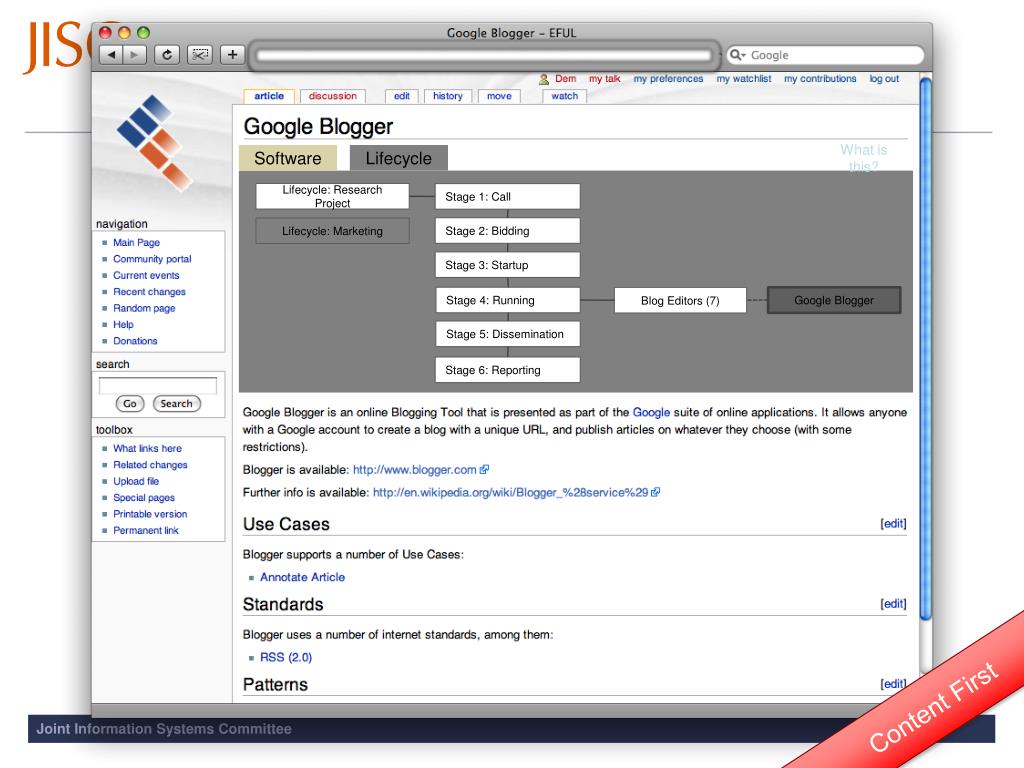The height and width of the screenshot is (768, 1024).
Task: Open the Help navigation link
Action: coord(123,324)
